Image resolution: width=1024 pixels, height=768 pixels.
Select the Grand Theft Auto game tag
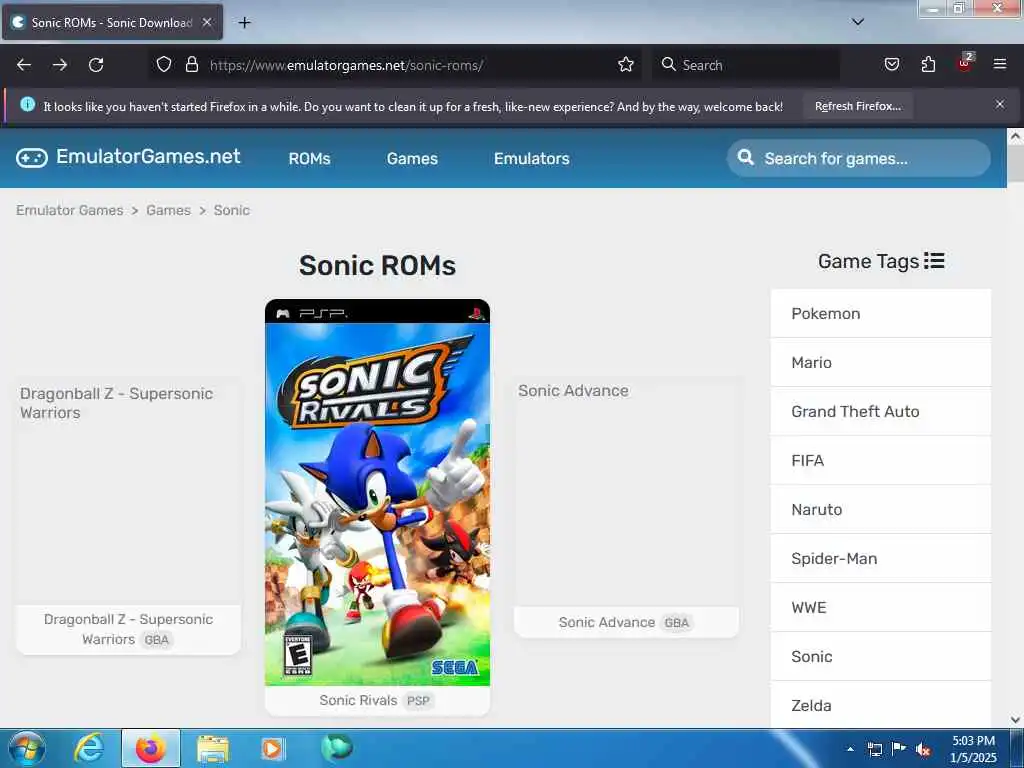coord(880,411)
